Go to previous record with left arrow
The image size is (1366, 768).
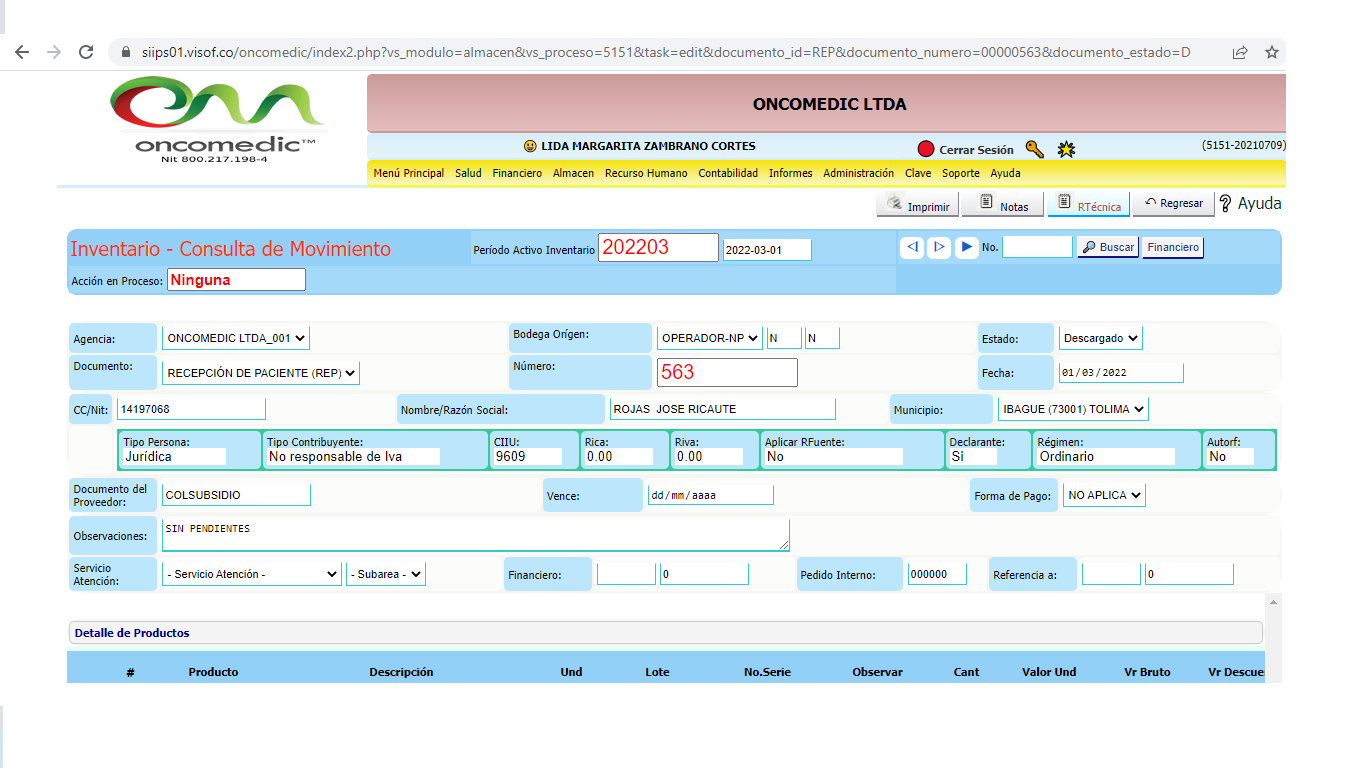(911, 247)
